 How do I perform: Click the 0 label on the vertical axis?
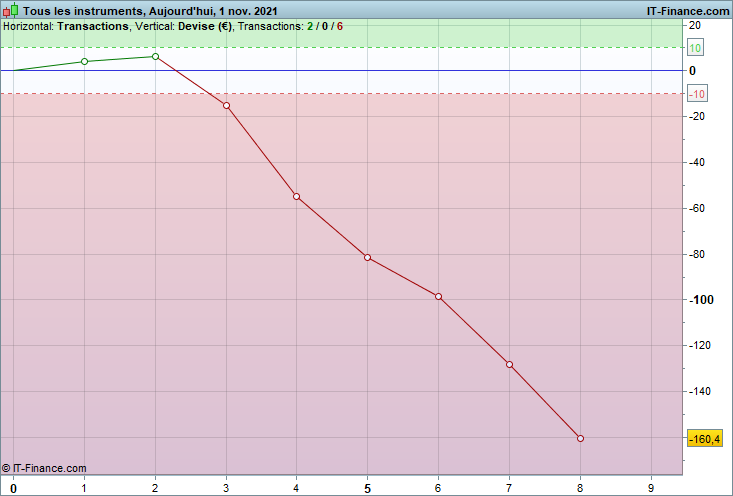tap(692, 71)
